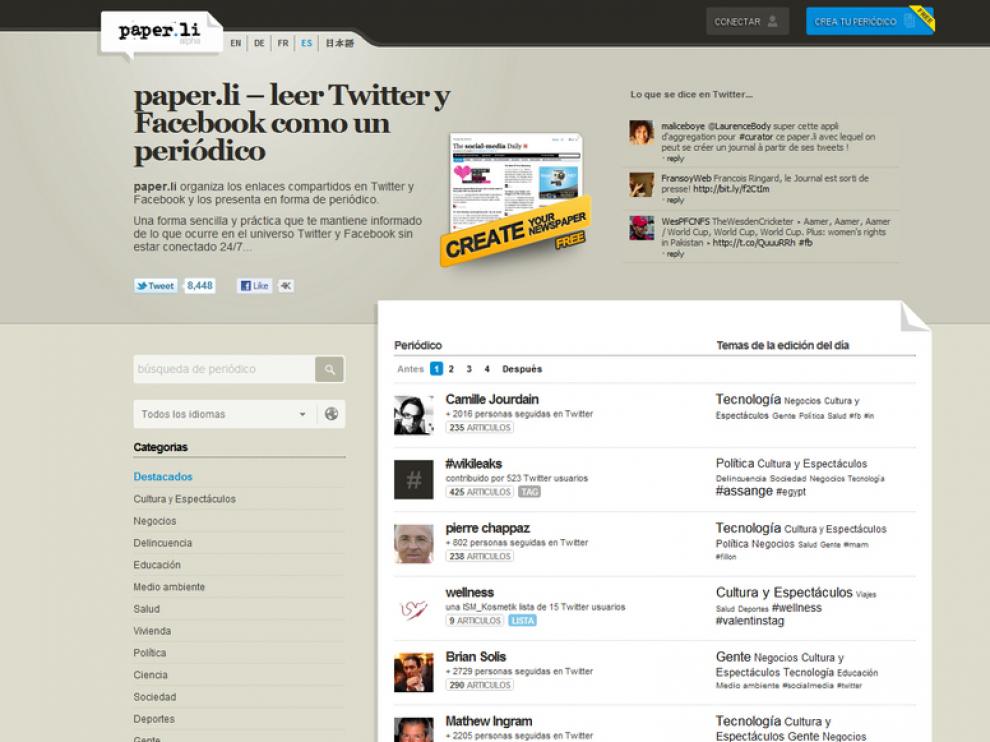Image resolution: width=990 pixels, height=742 pixels.
Task: Click the Después pagination link
Action: tap(522, 369)
